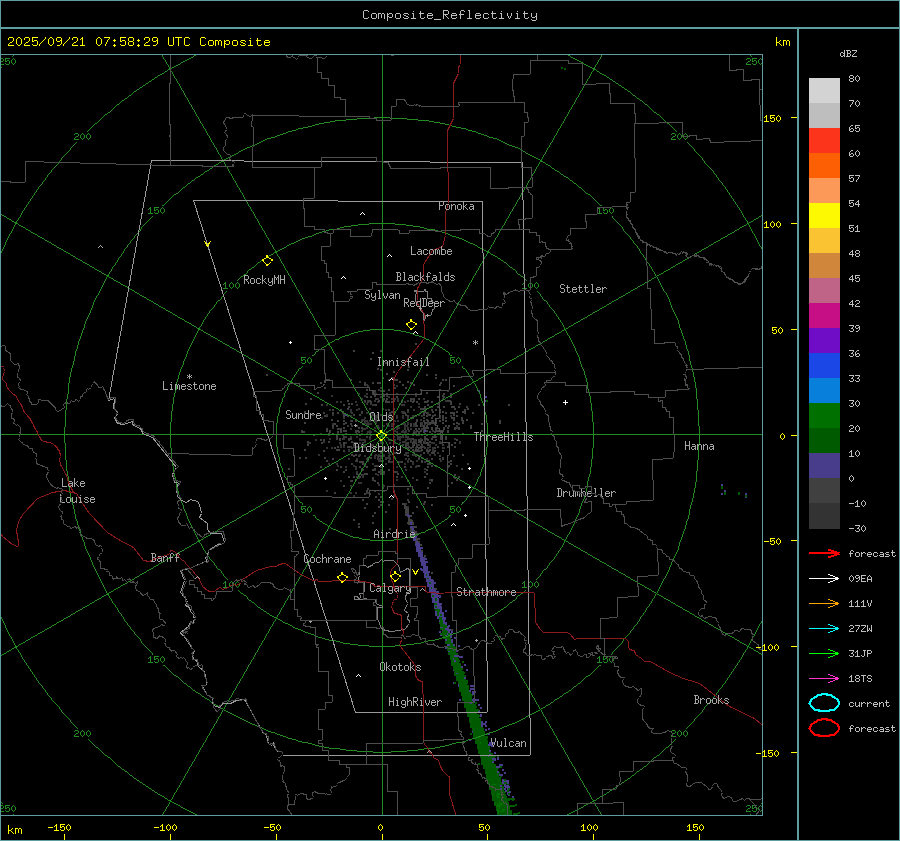Select the red forecast ellipse icon
900x841 pixels.
pyautogui.click(x=824, y=728)
